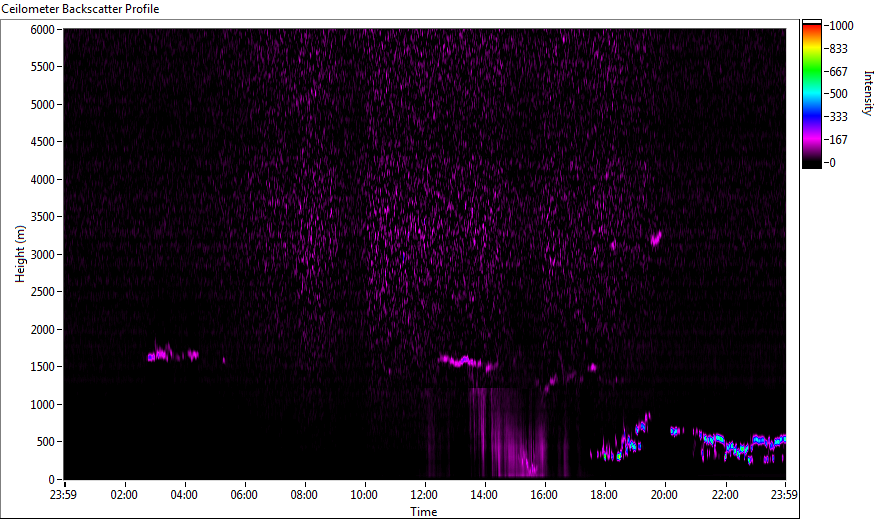878x519 pixels.
Task: Click the 4500 height tick label
Action: click(x=43, y=142)
